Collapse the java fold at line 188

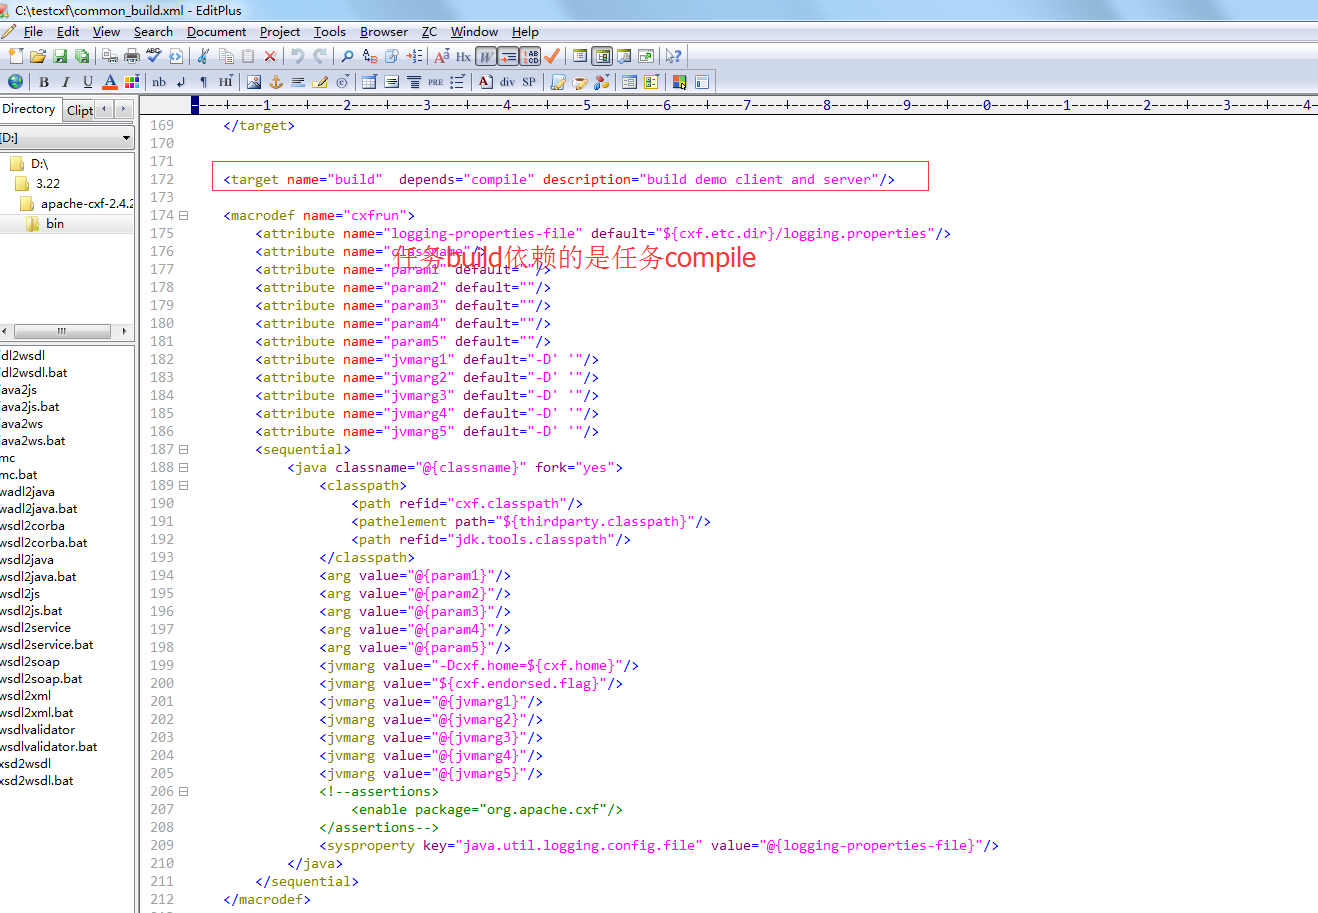(184, 467)
